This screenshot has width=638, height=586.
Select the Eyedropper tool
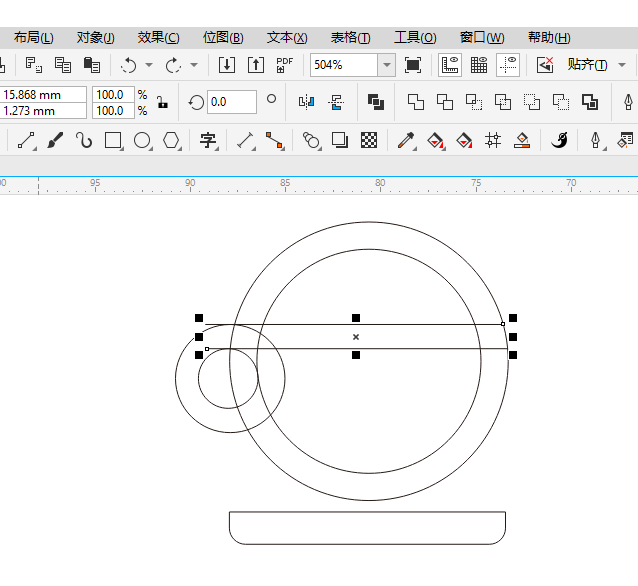406,140
